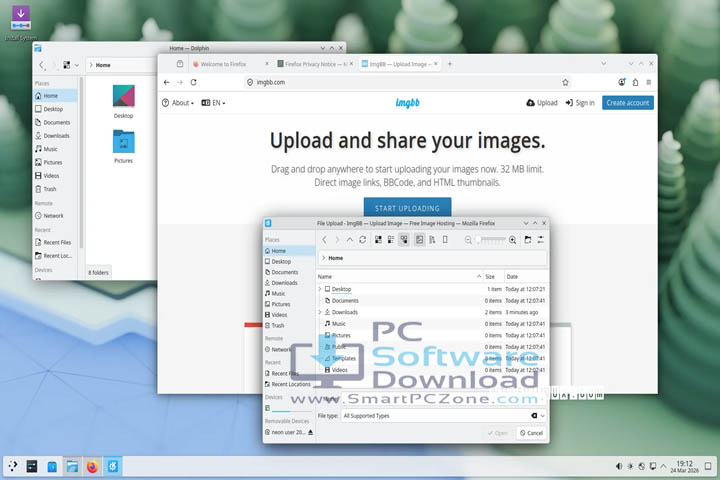Expand Desktop folder row in file dialog

320,289
